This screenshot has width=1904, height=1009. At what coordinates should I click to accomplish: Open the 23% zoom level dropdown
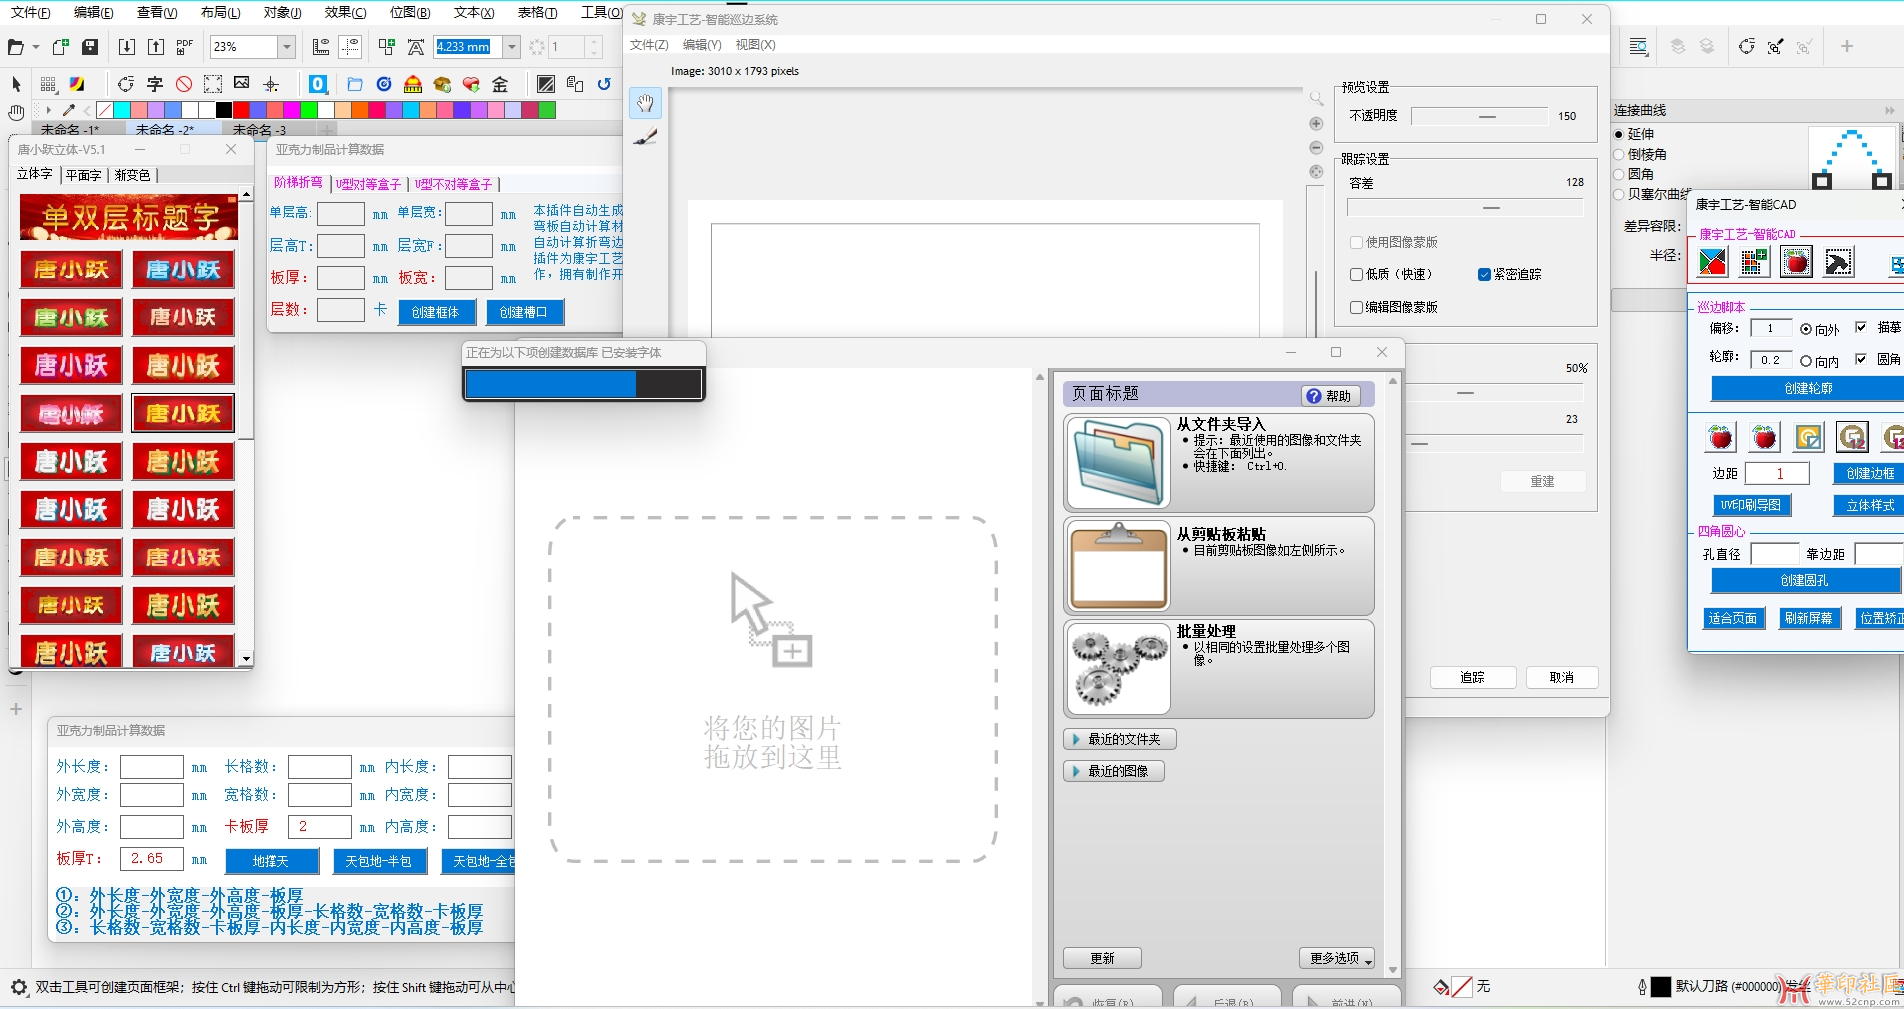coord(287,47)
